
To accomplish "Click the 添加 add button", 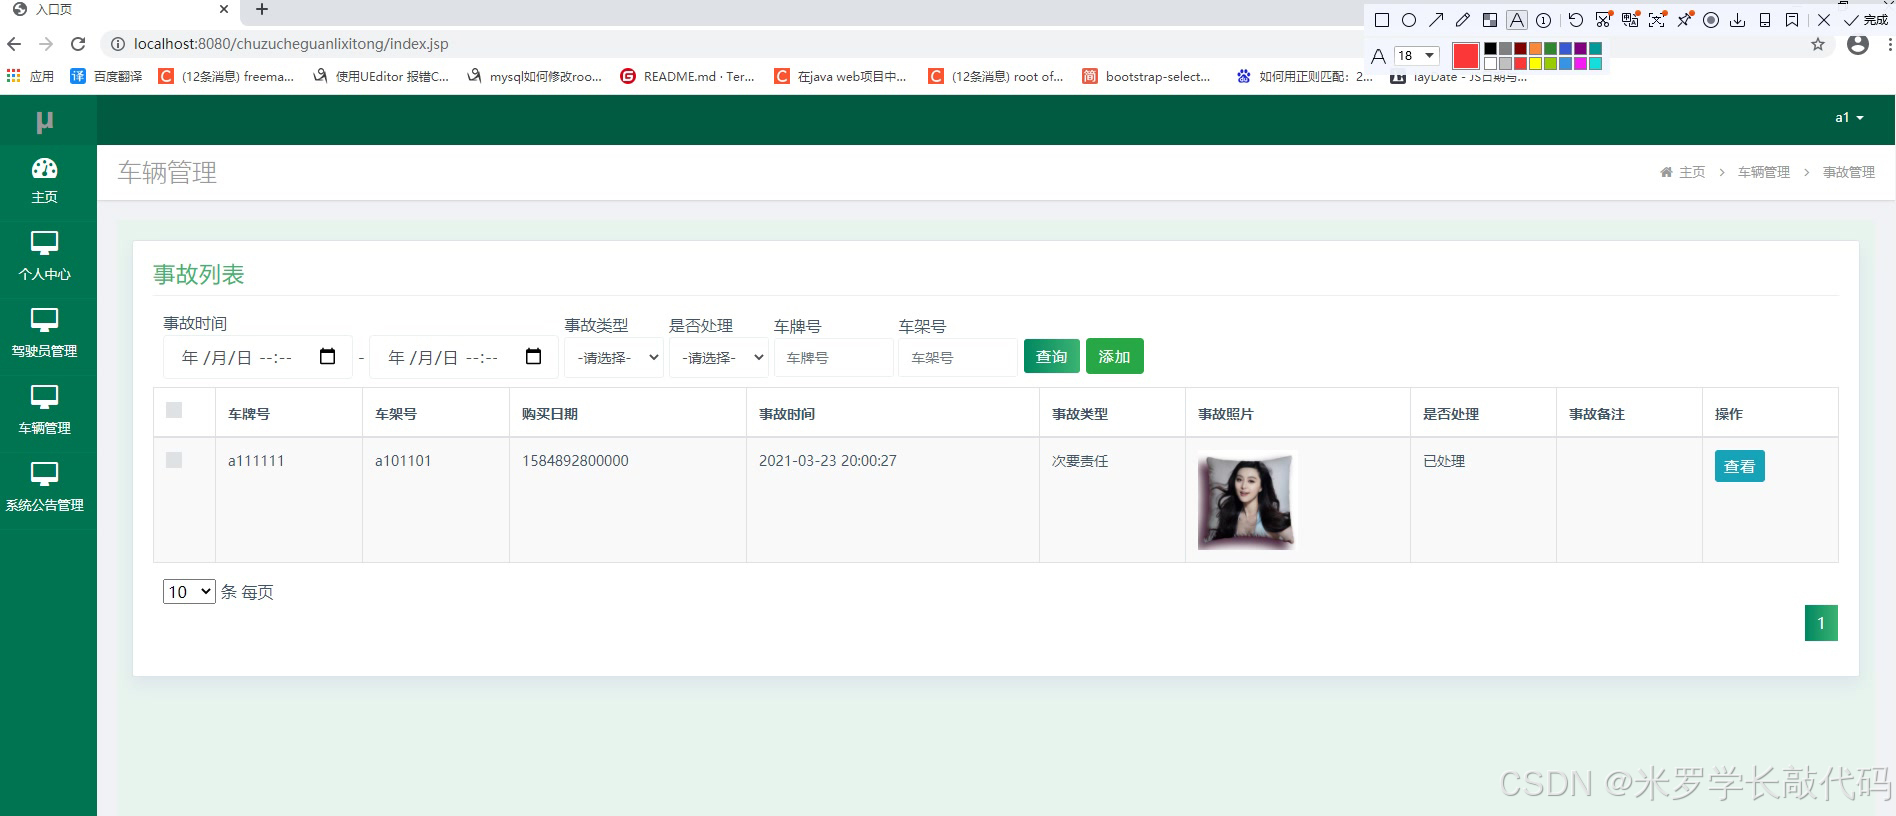I will (1114, 357).
